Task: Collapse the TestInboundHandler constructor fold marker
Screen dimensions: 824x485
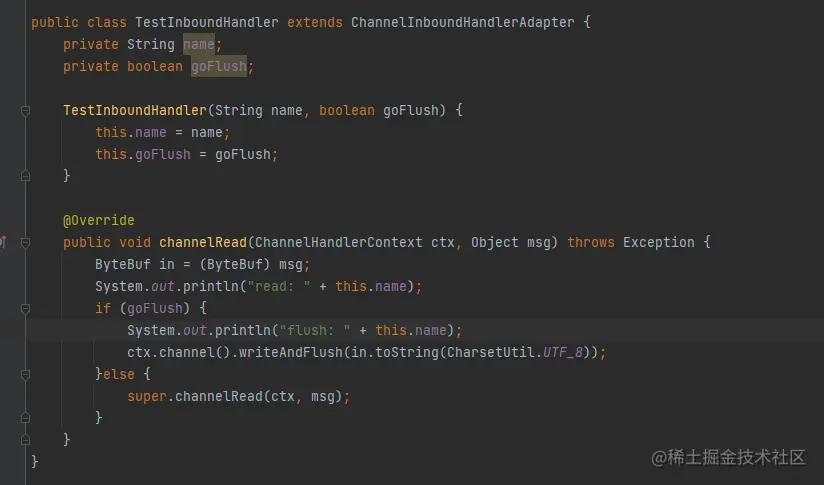Action: pyautogui.click(x=25, y=110)
